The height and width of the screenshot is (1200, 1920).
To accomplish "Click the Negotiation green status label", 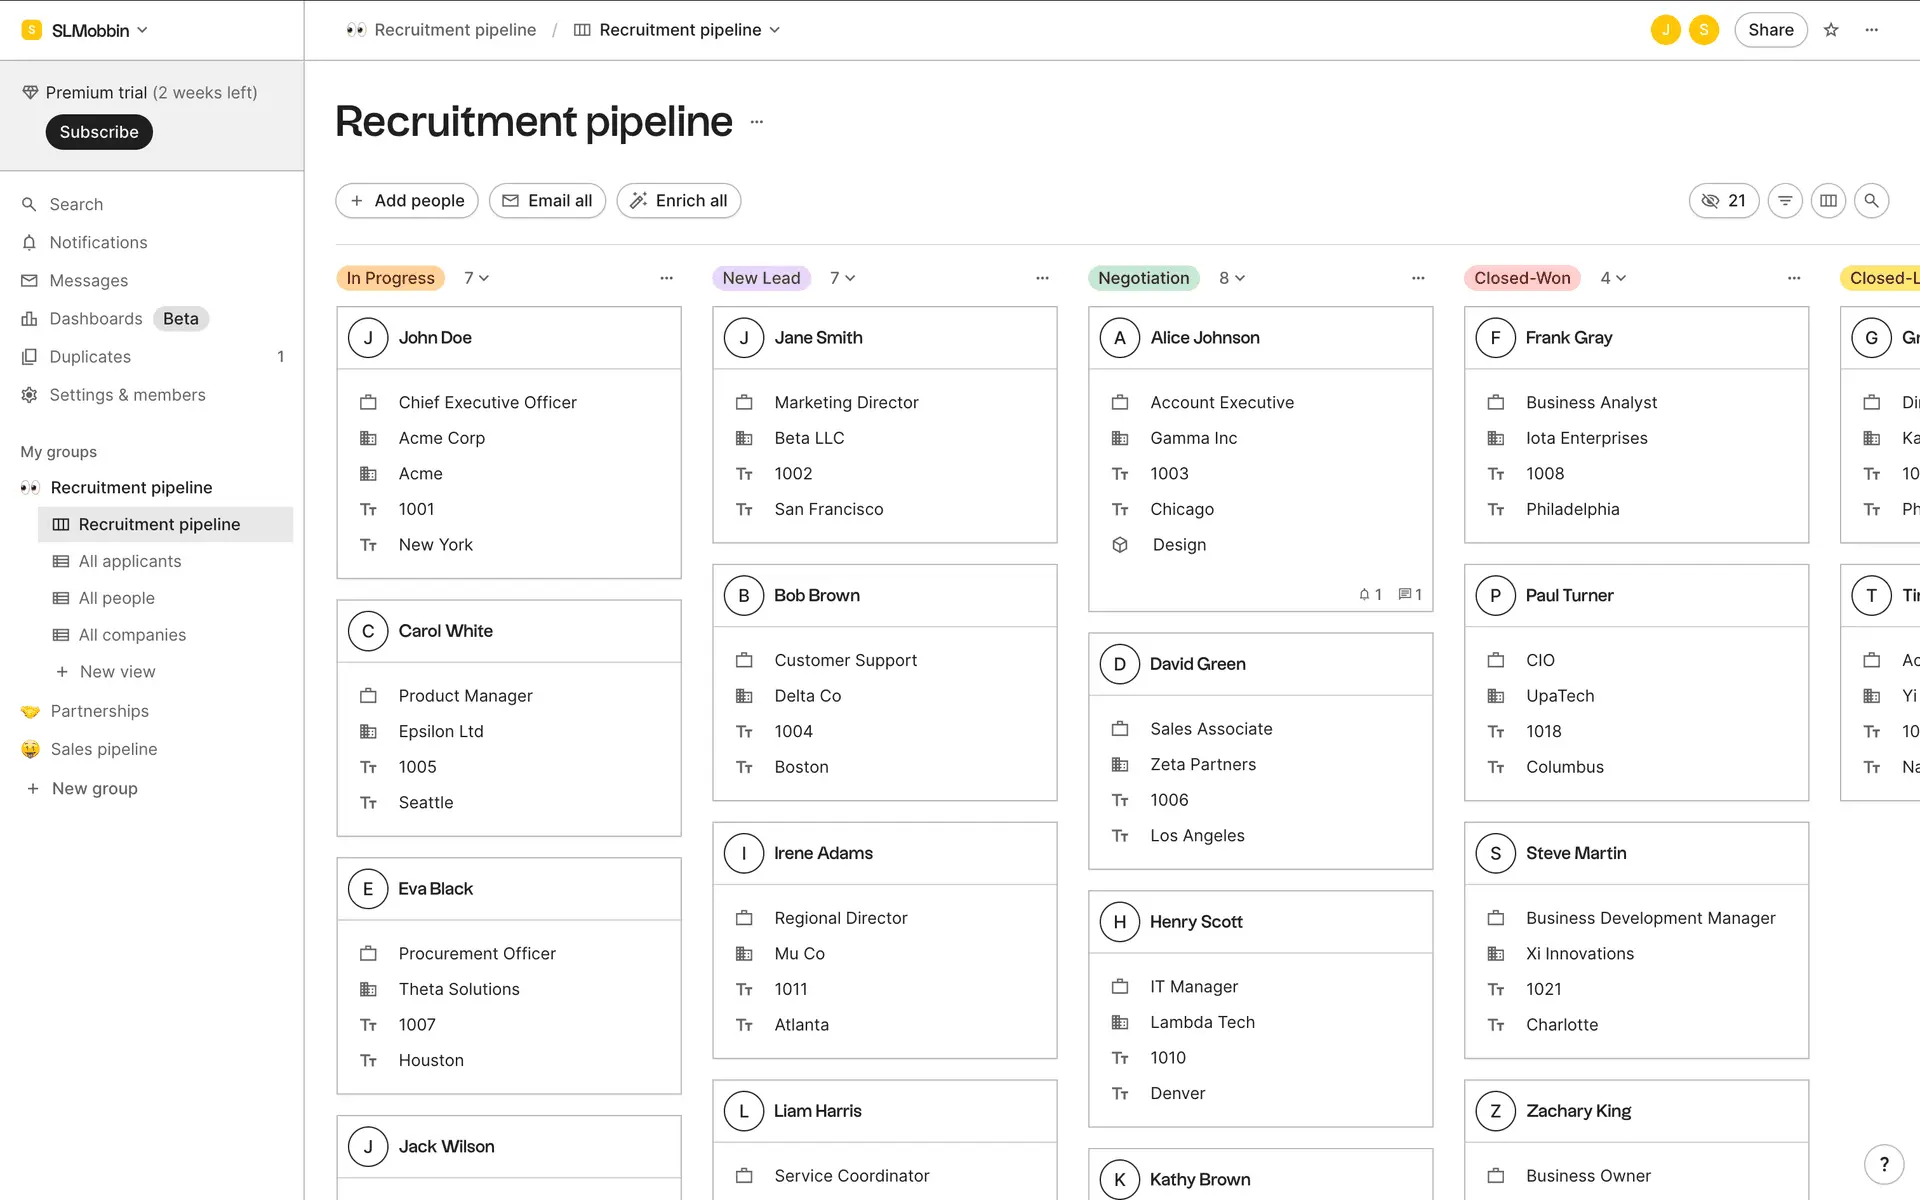I will click(x=1143, y=278).
